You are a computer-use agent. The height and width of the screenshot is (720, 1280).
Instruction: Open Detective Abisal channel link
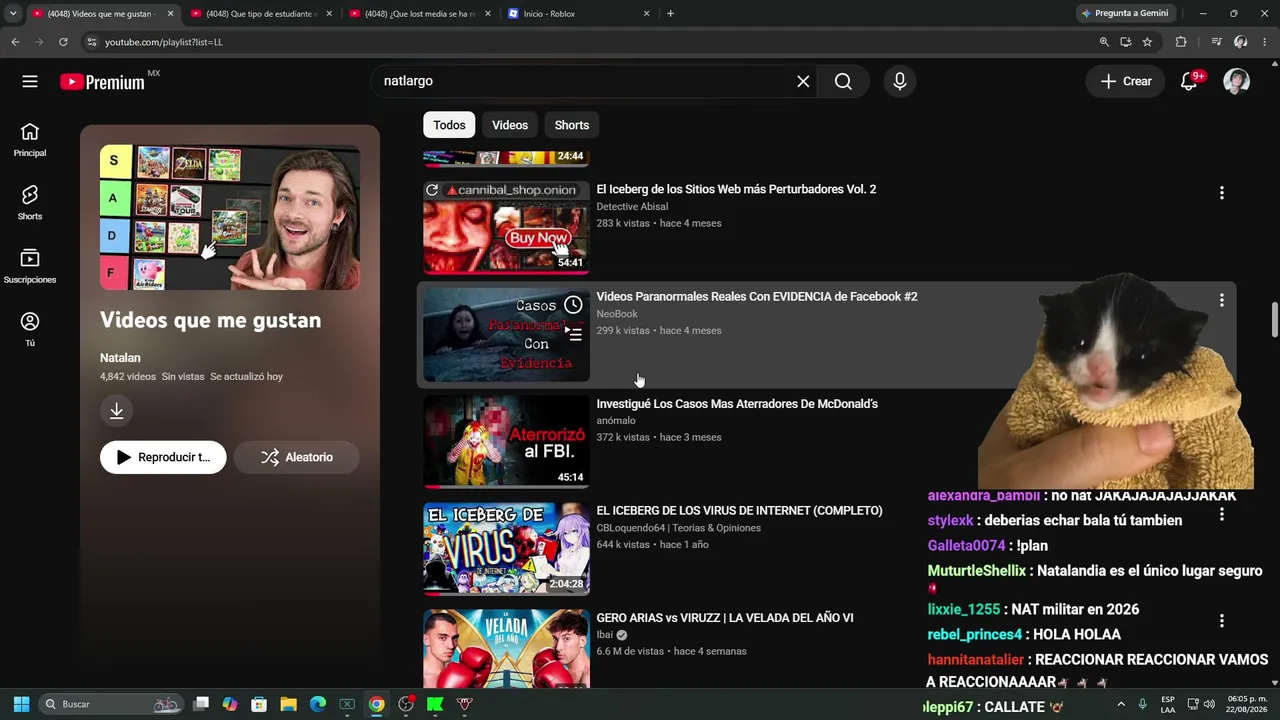[632, 207]
